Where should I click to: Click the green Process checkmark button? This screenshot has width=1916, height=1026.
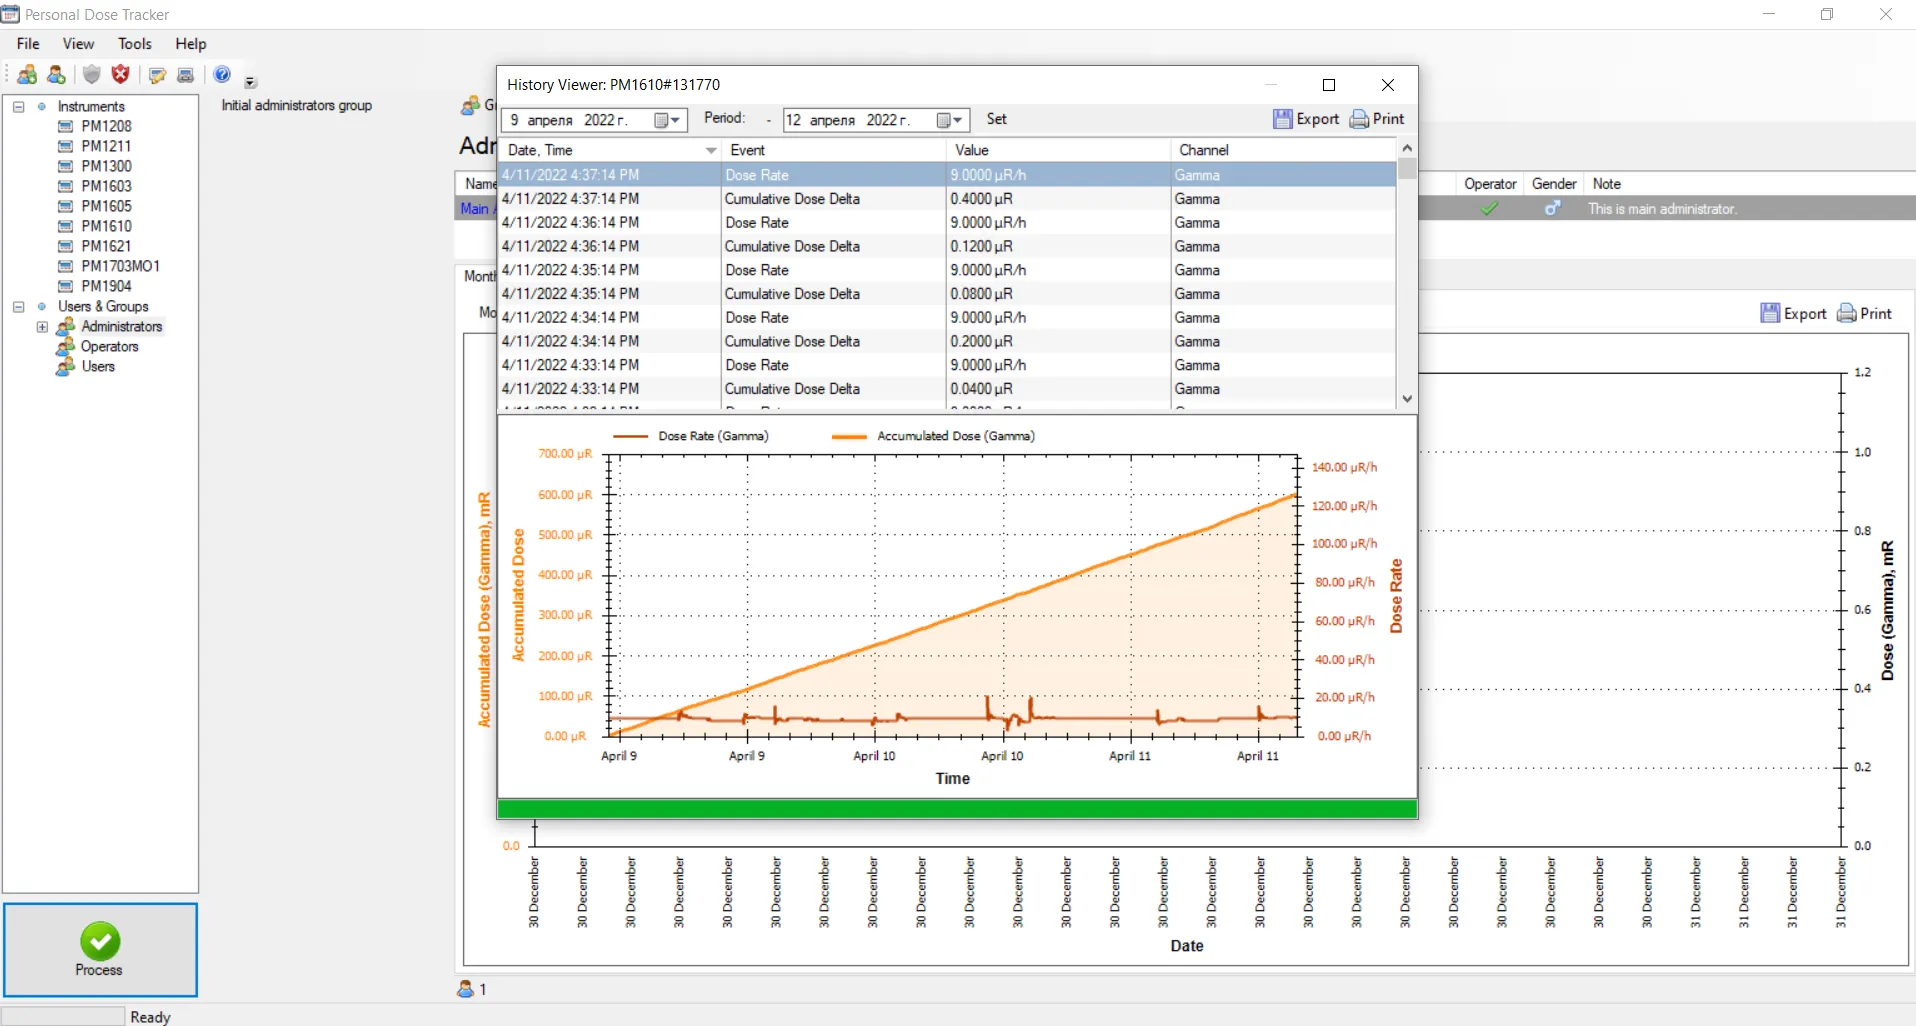100,949
